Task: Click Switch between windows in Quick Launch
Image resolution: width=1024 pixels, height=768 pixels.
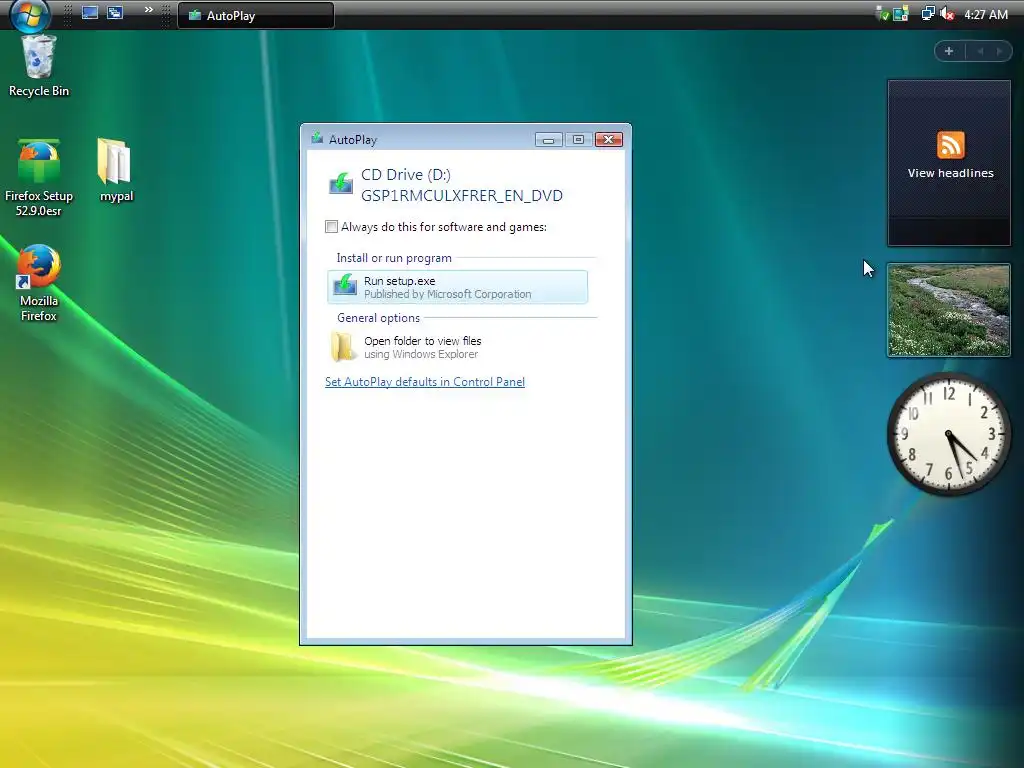Action: pos(115,13)
